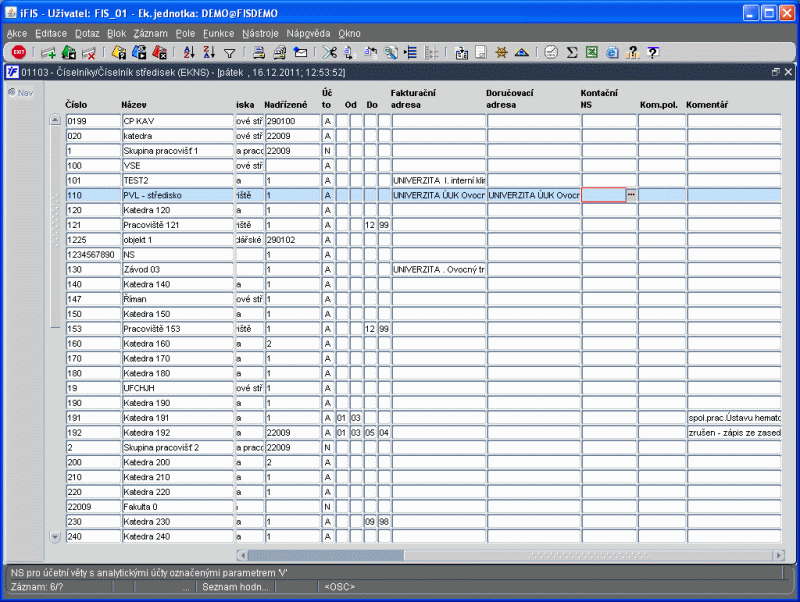Open the Blok menu
800x602 pixels.
[x=116, y=33]
